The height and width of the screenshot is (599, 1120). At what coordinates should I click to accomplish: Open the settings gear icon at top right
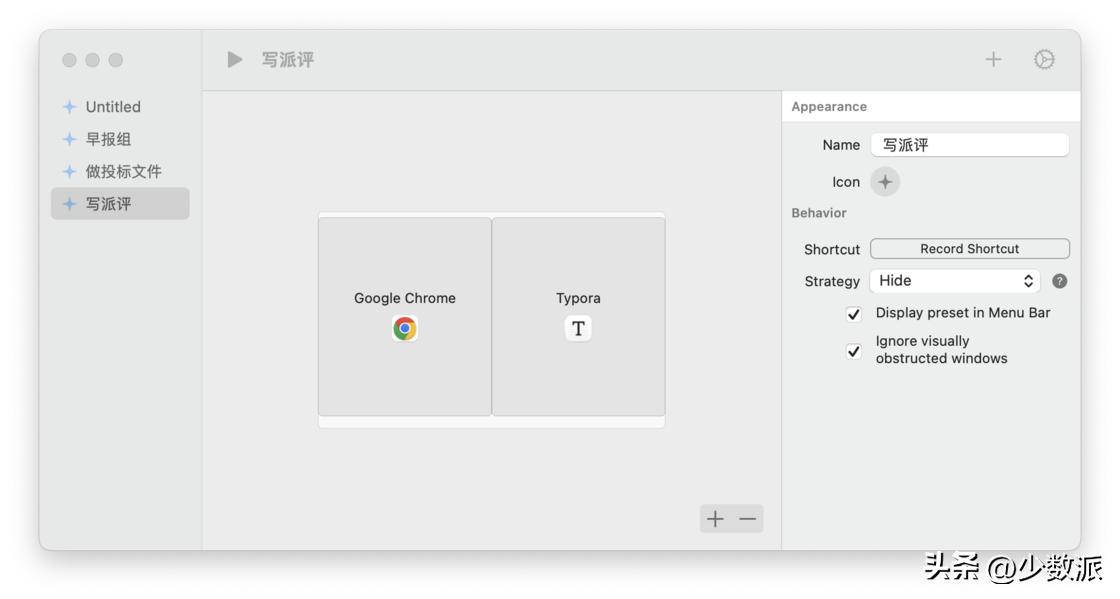pyautogui.click(x=1044, y=60)
